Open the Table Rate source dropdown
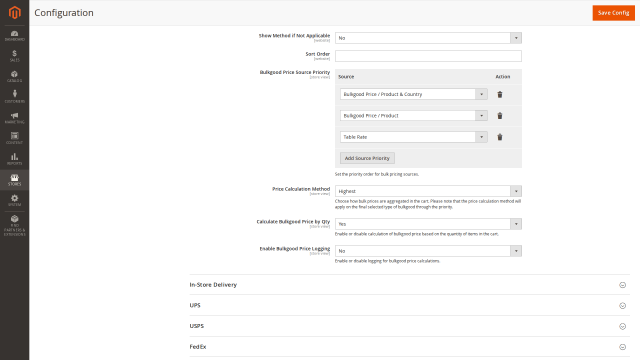640x360 pixels. tap(413, 137)
